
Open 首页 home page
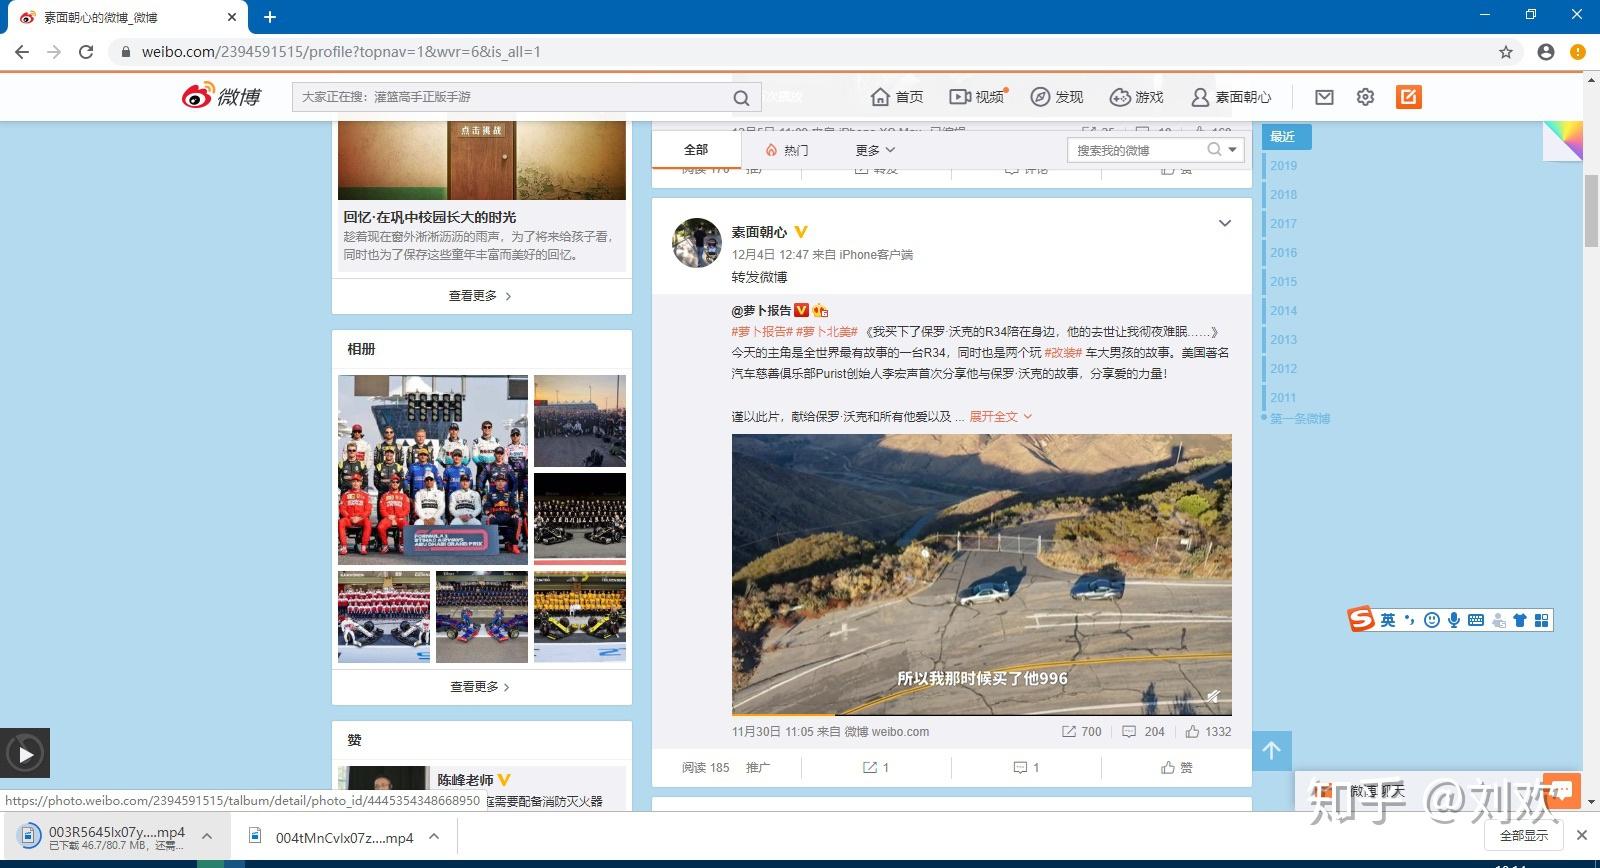tap(897, 97)
